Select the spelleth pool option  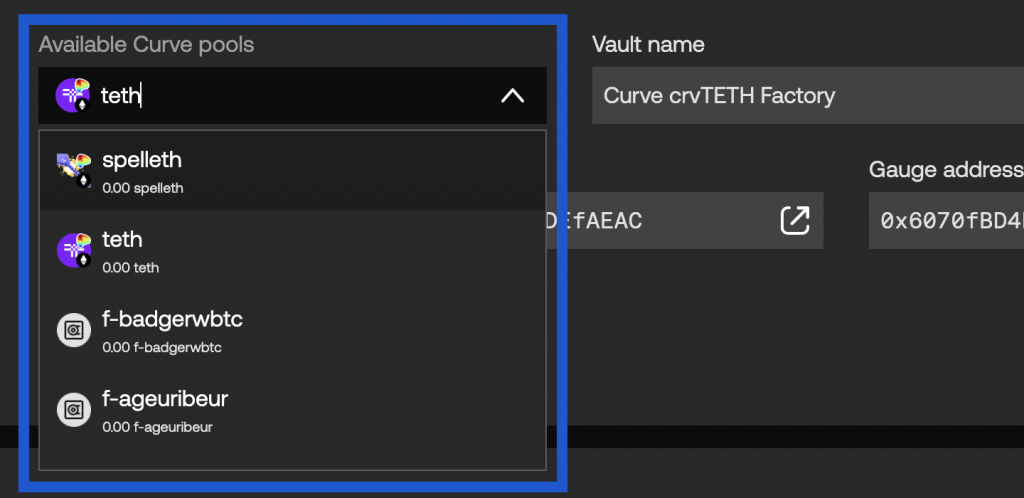(293, 171)
